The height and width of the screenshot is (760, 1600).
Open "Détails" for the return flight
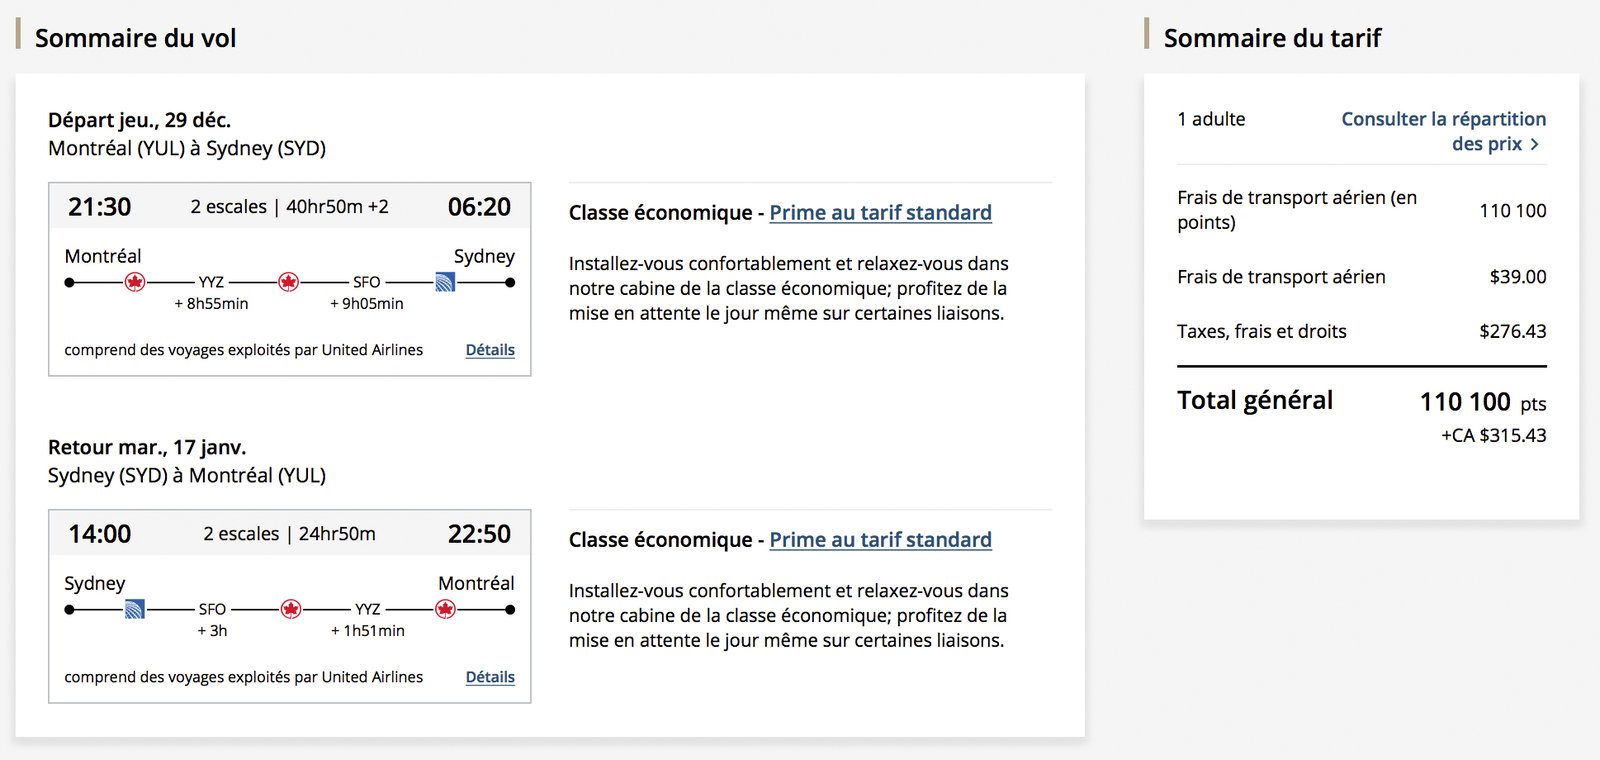point(489,677)
